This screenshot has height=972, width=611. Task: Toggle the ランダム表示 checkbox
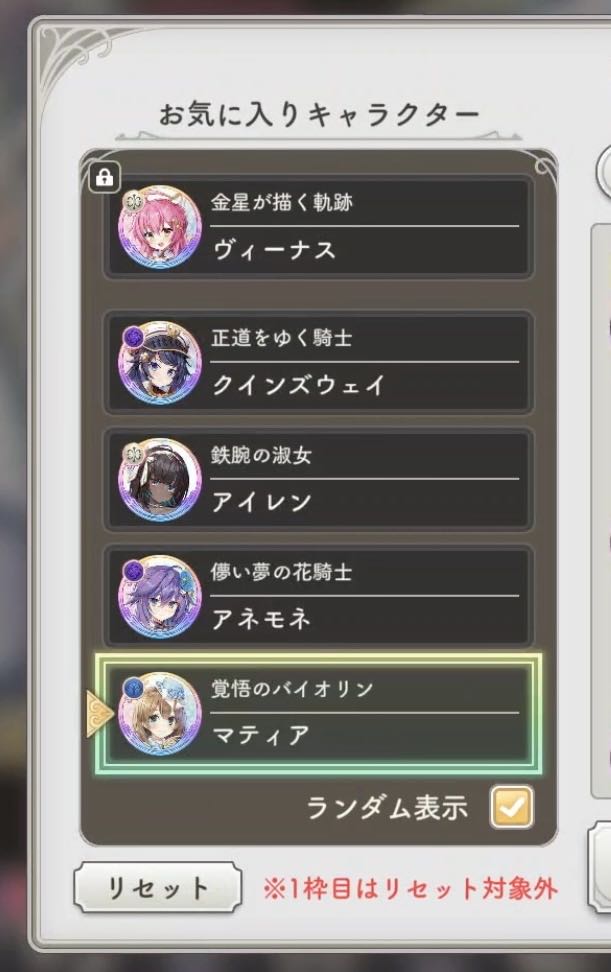point(511,807)
